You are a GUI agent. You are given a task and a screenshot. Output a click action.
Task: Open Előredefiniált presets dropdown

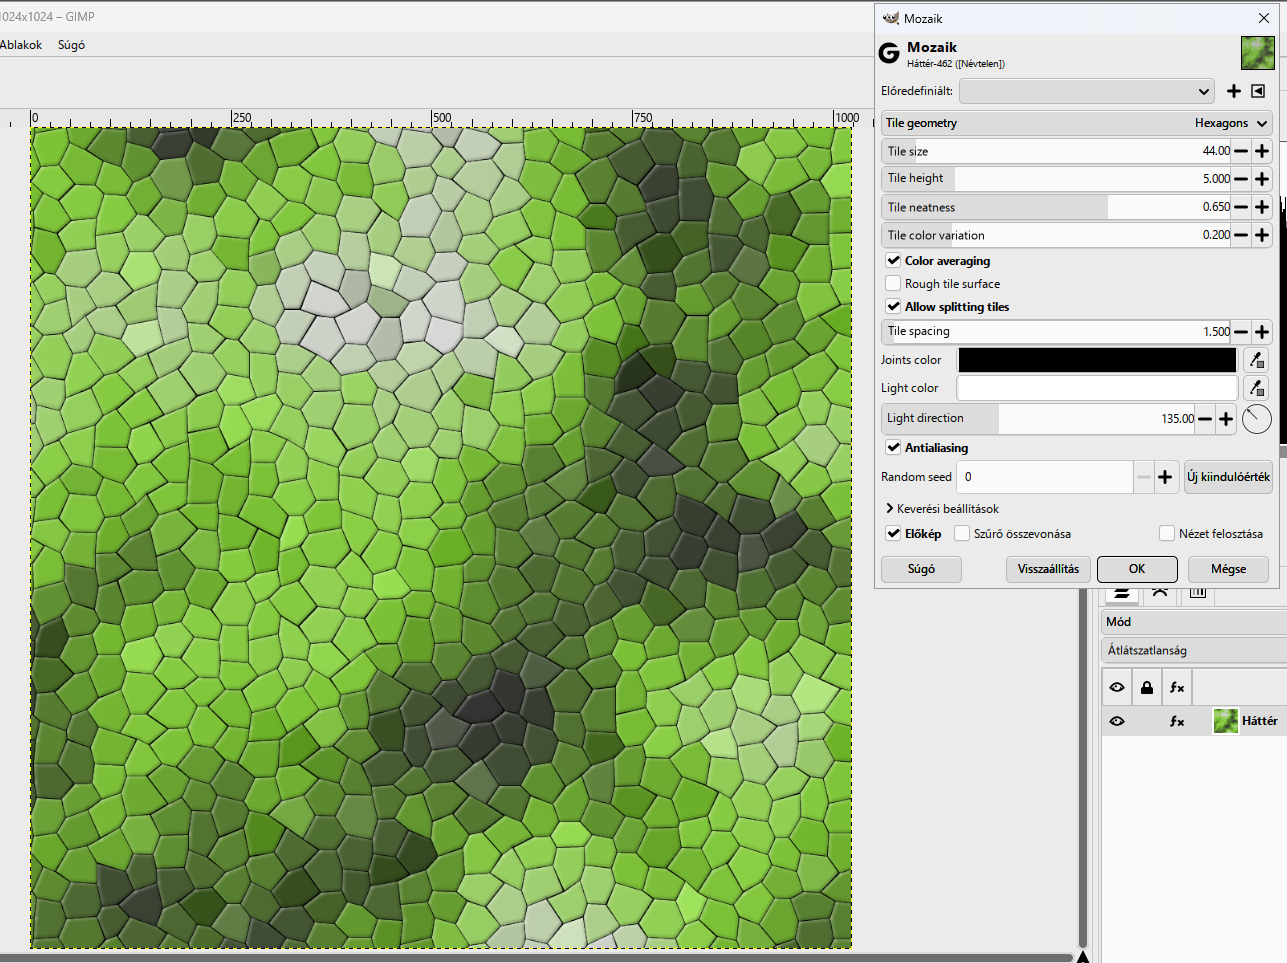click(1087, 91)
